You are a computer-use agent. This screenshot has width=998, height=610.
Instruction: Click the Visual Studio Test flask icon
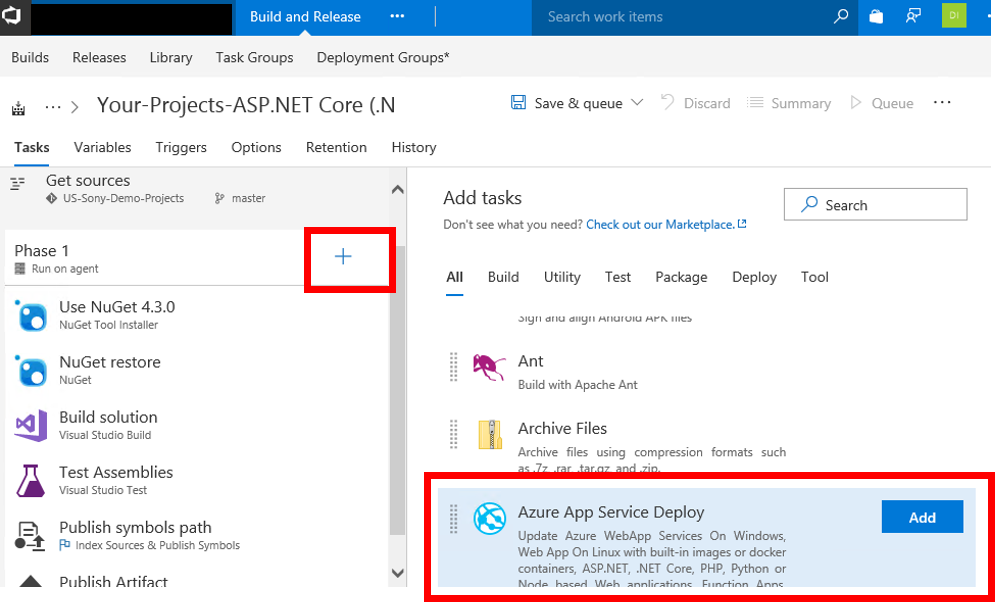[x=31, y=481]
